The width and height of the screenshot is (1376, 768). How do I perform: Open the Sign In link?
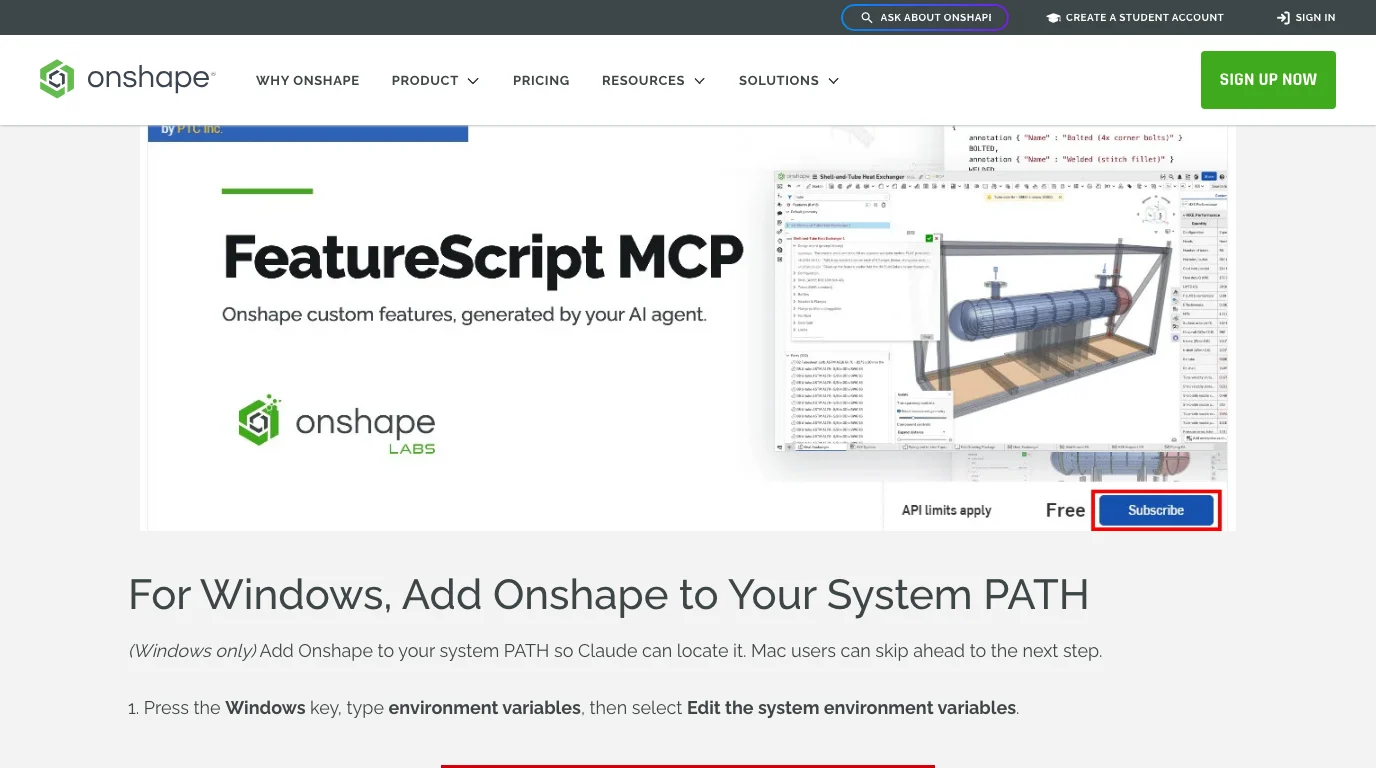click(1306, 18)
